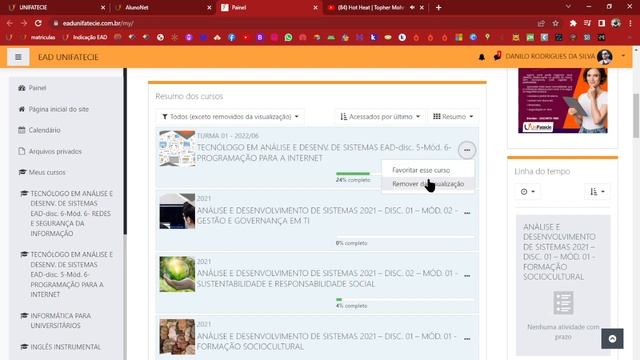The image size is (640, 360).
Task: Expand user menu arrow beside avatar
Action: [623, 56]
